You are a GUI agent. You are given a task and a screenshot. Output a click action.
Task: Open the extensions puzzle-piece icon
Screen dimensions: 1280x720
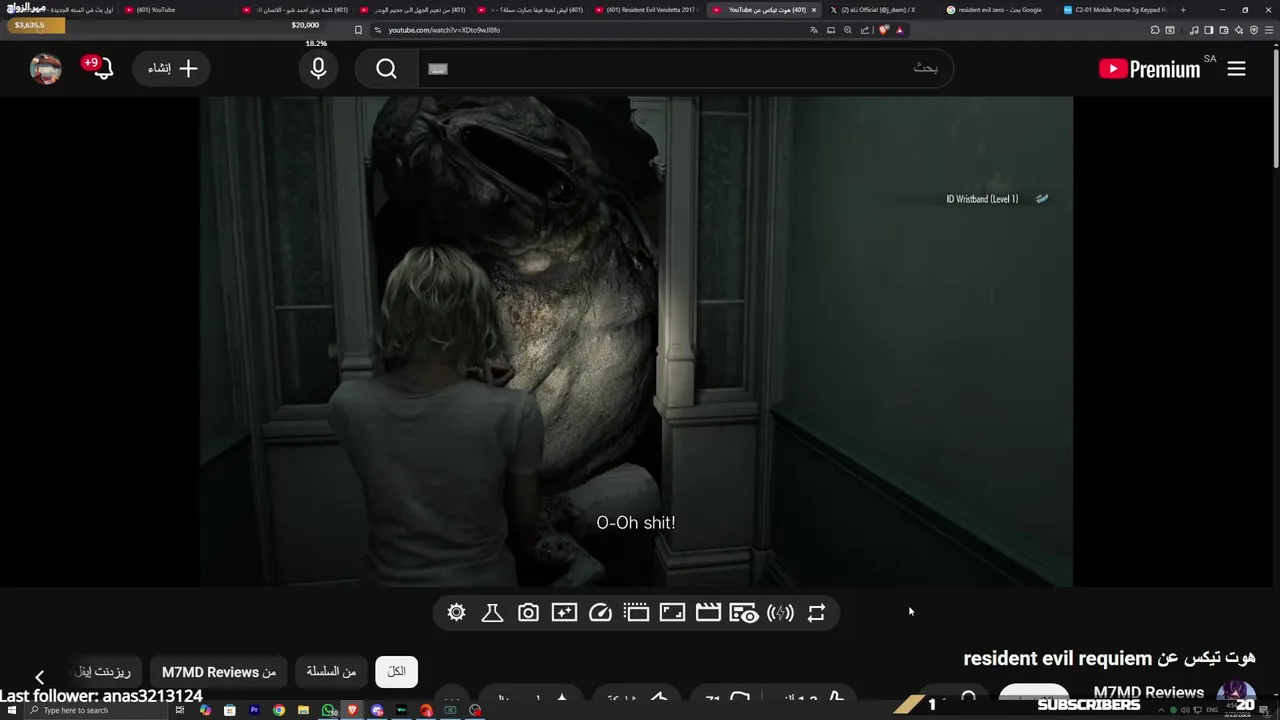(x=1155, y=30)
